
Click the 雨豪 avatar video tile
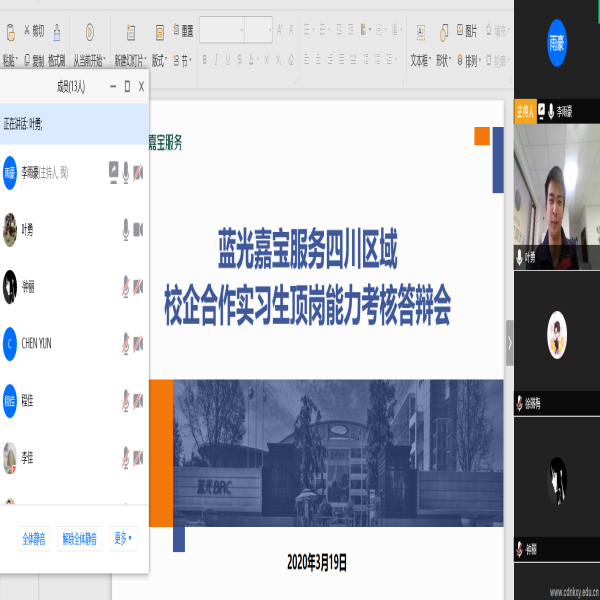point(557,43)
